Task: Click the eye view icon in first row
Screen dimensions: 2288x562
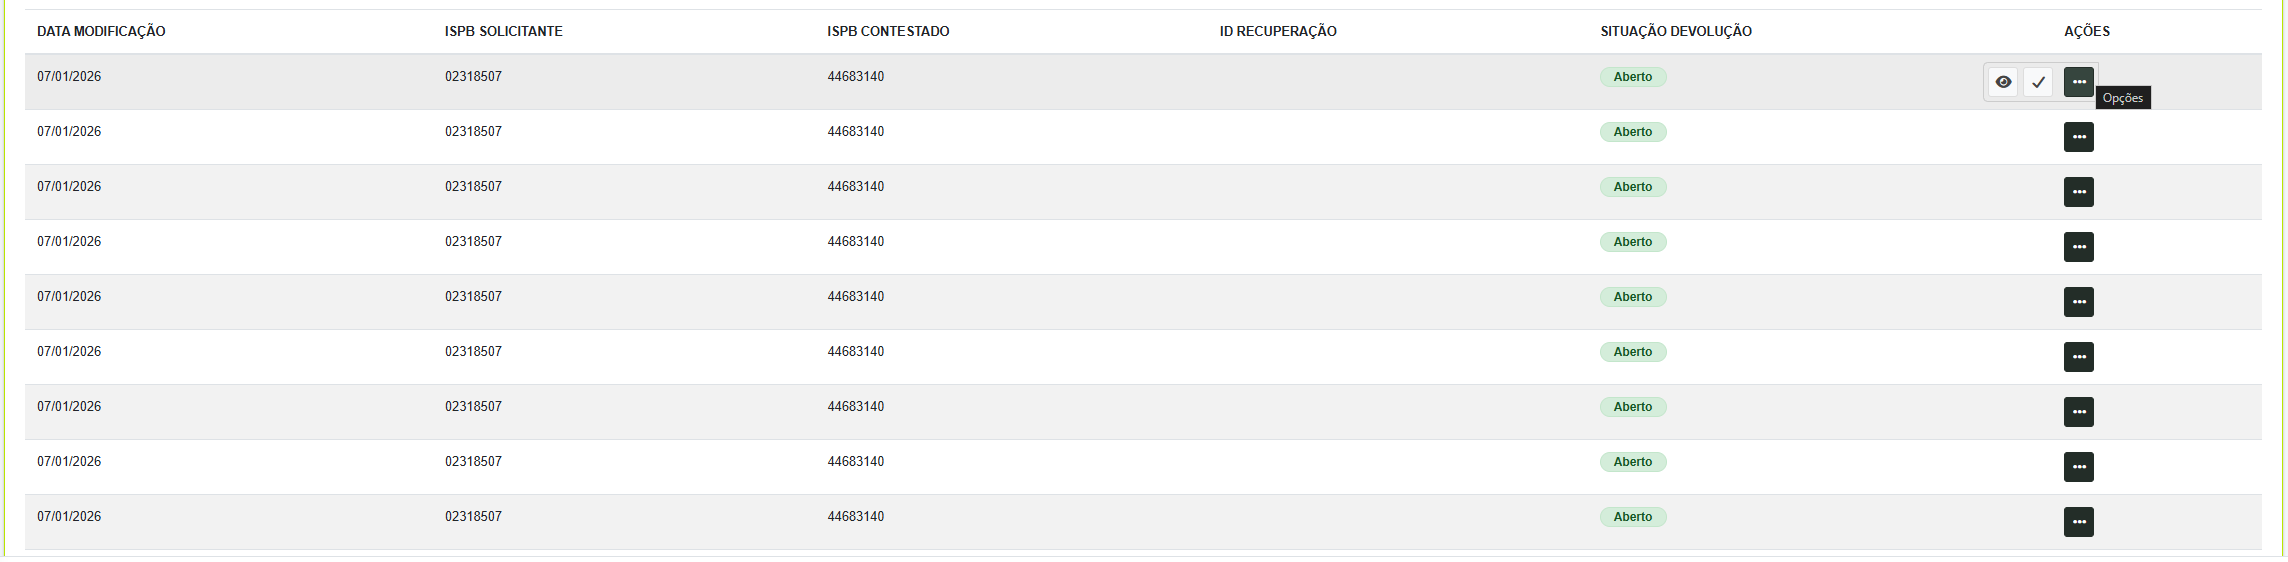Action: [2003, 82]
